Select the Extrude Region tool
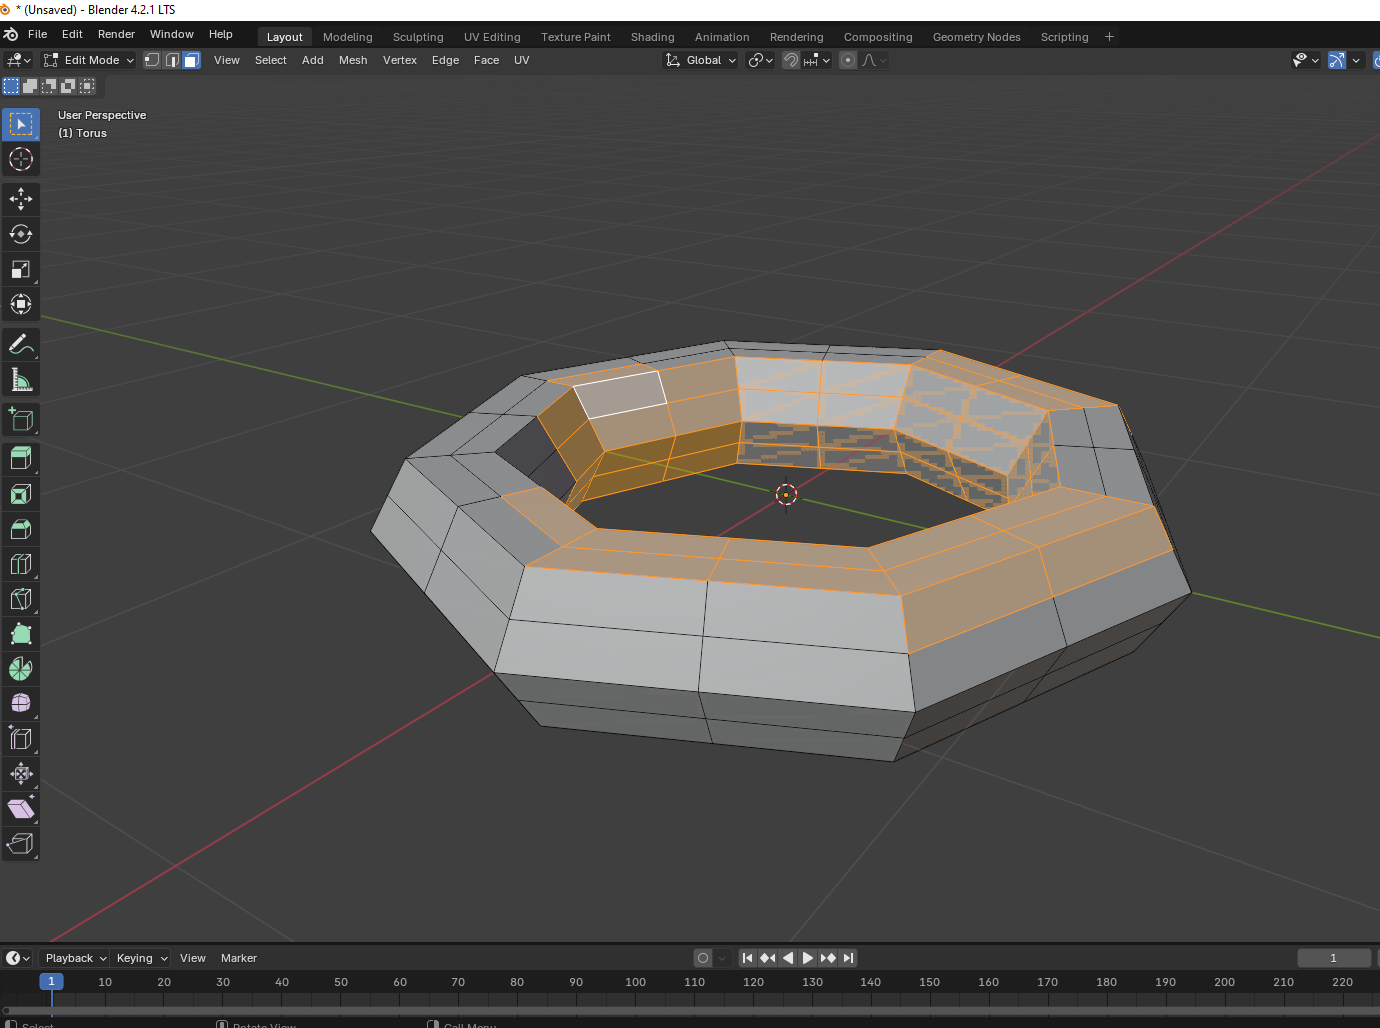Screen dimensions: 1380x1028 click(x=21, y=459)
